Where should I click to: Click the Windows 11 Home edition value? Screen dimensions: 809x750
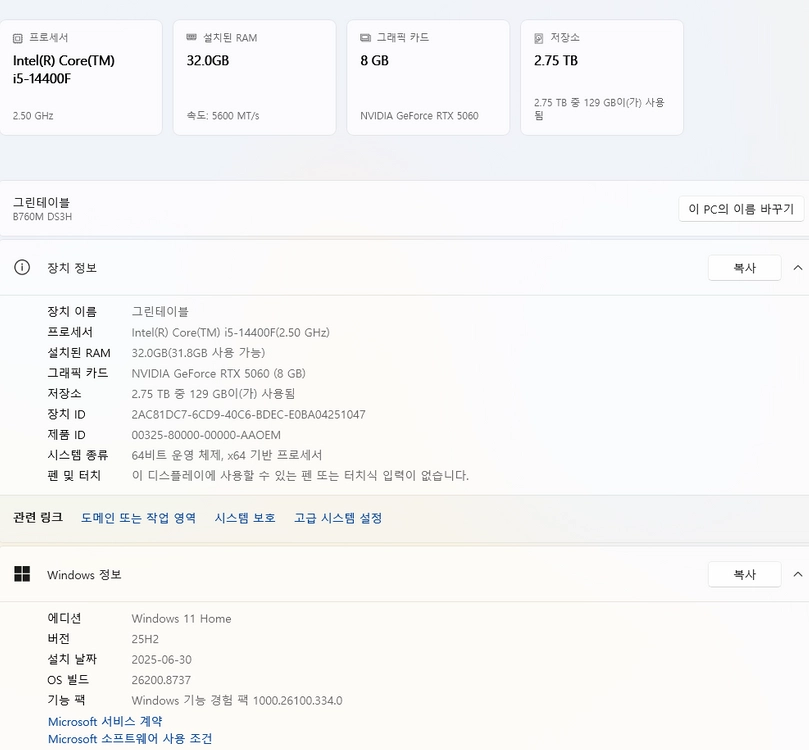coord(181,618)
